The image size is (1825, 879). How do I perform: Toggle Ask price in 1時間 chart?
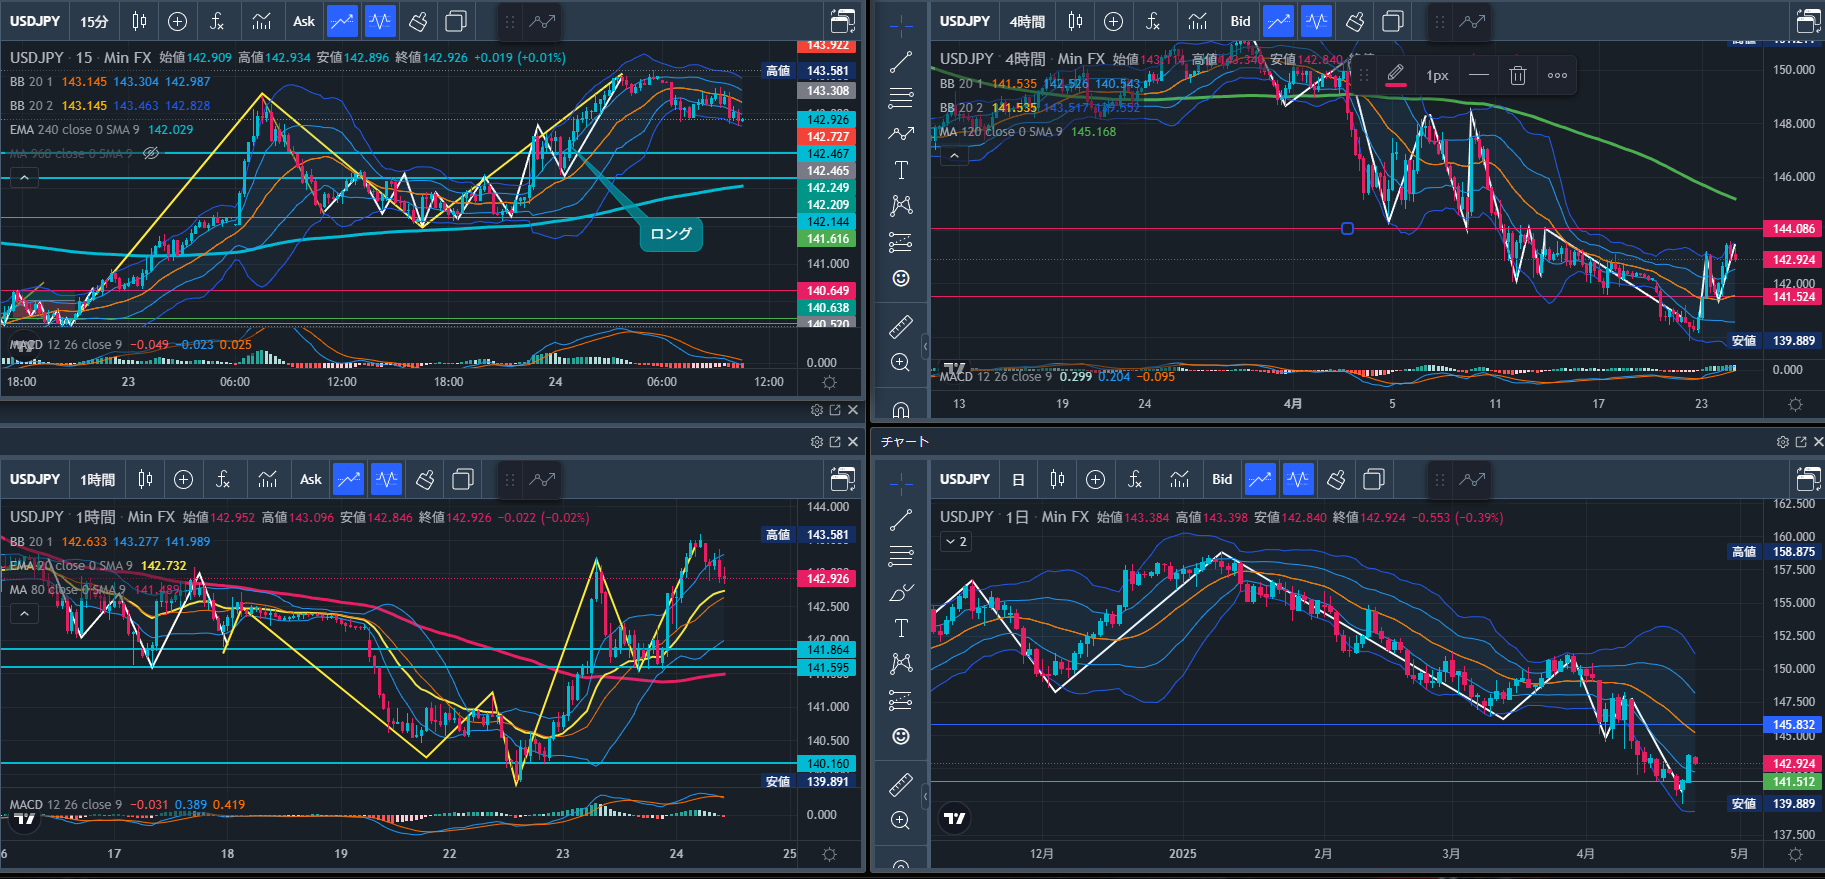[x=311, y=479]
